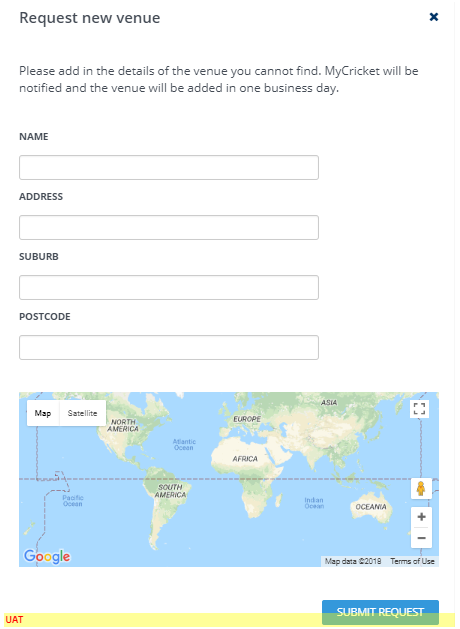The width and height of the screenshot is (460, 629).
Task: Toggle fullscreen view on the map
Action: point(419,409)
